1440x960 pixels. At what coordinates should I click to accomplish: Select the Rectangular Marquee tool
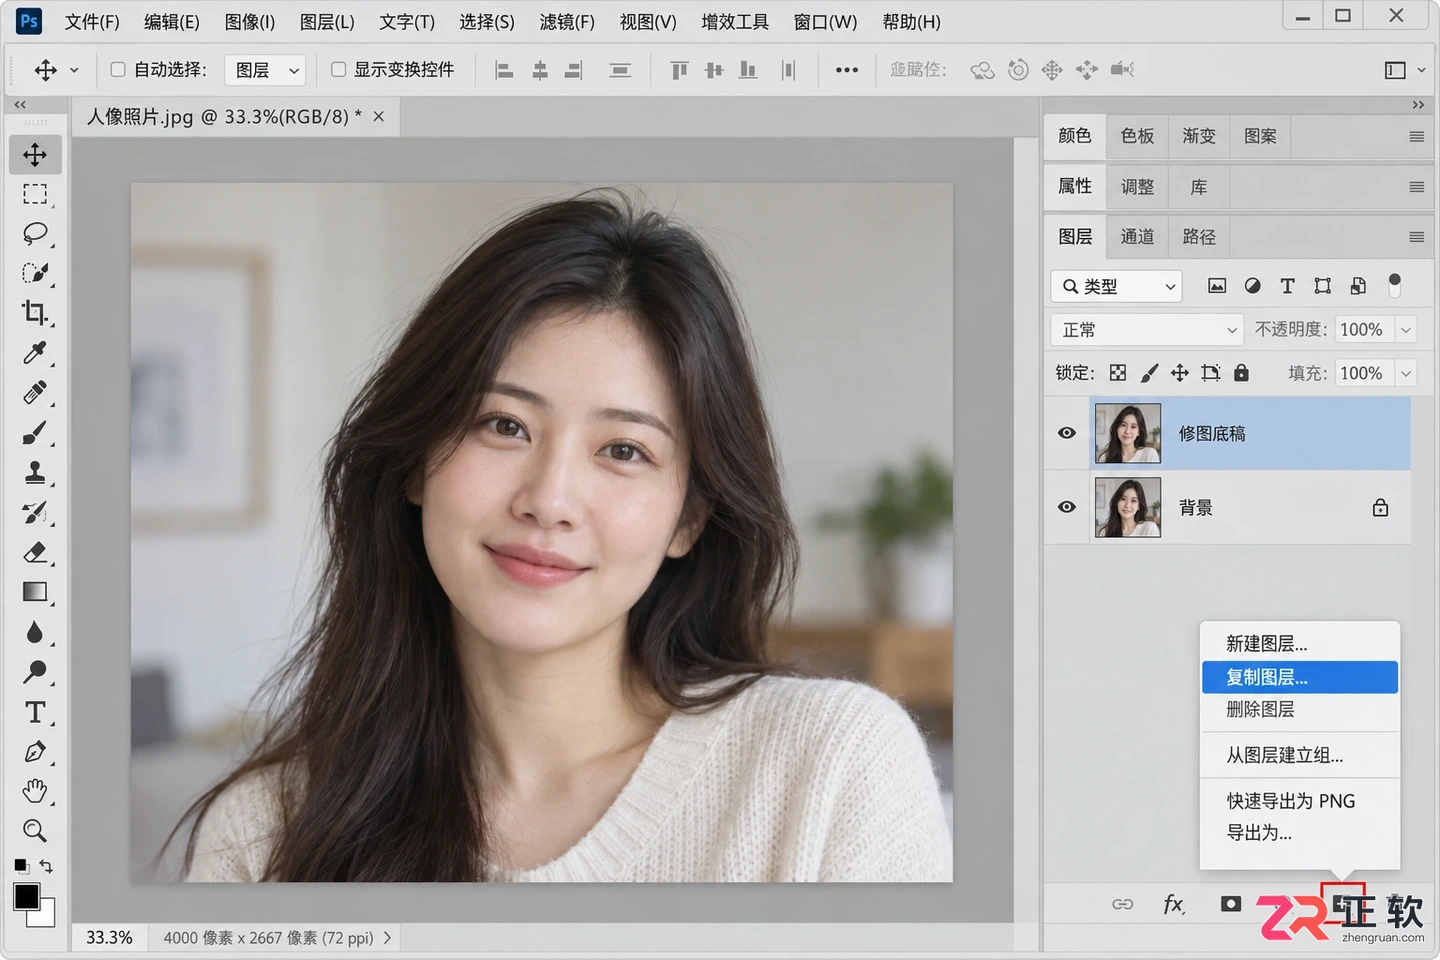pyautogui.click(x=35, y=194)
